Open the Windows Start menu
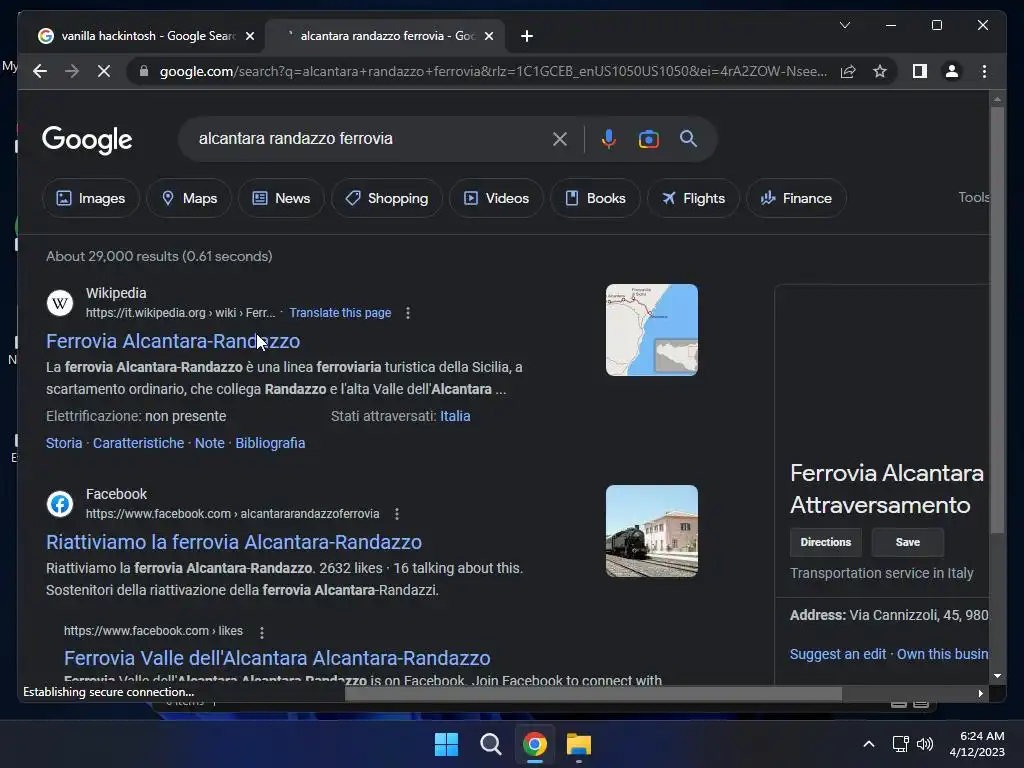 [x=447, y=744]
